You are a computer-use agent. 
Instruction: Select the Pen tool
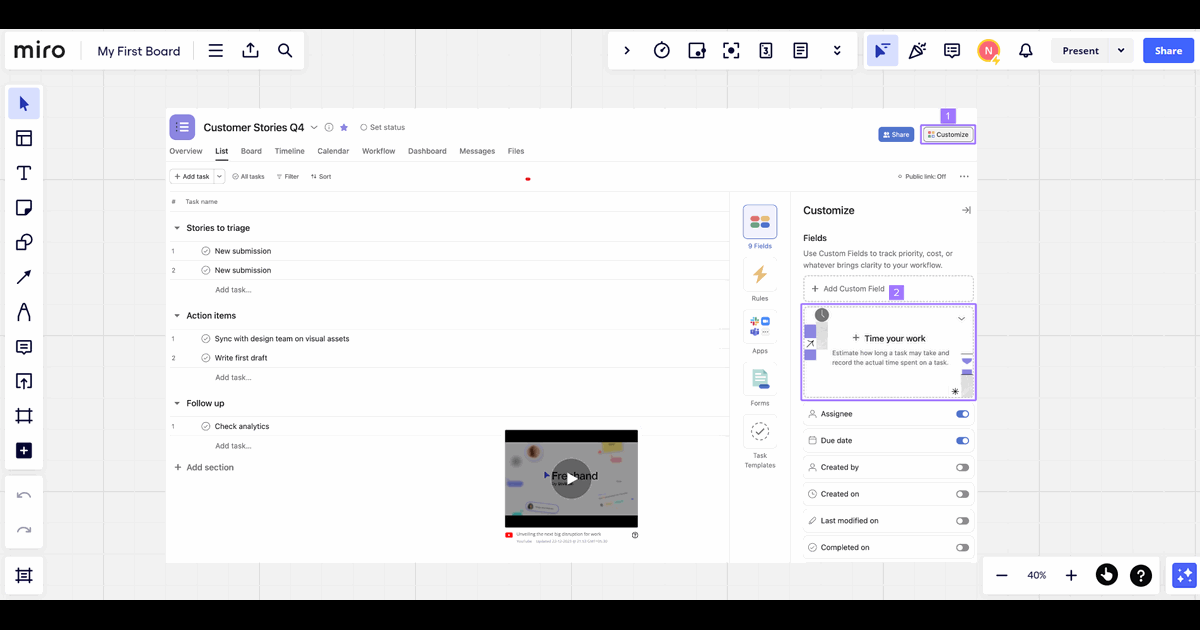click(24, 312)
